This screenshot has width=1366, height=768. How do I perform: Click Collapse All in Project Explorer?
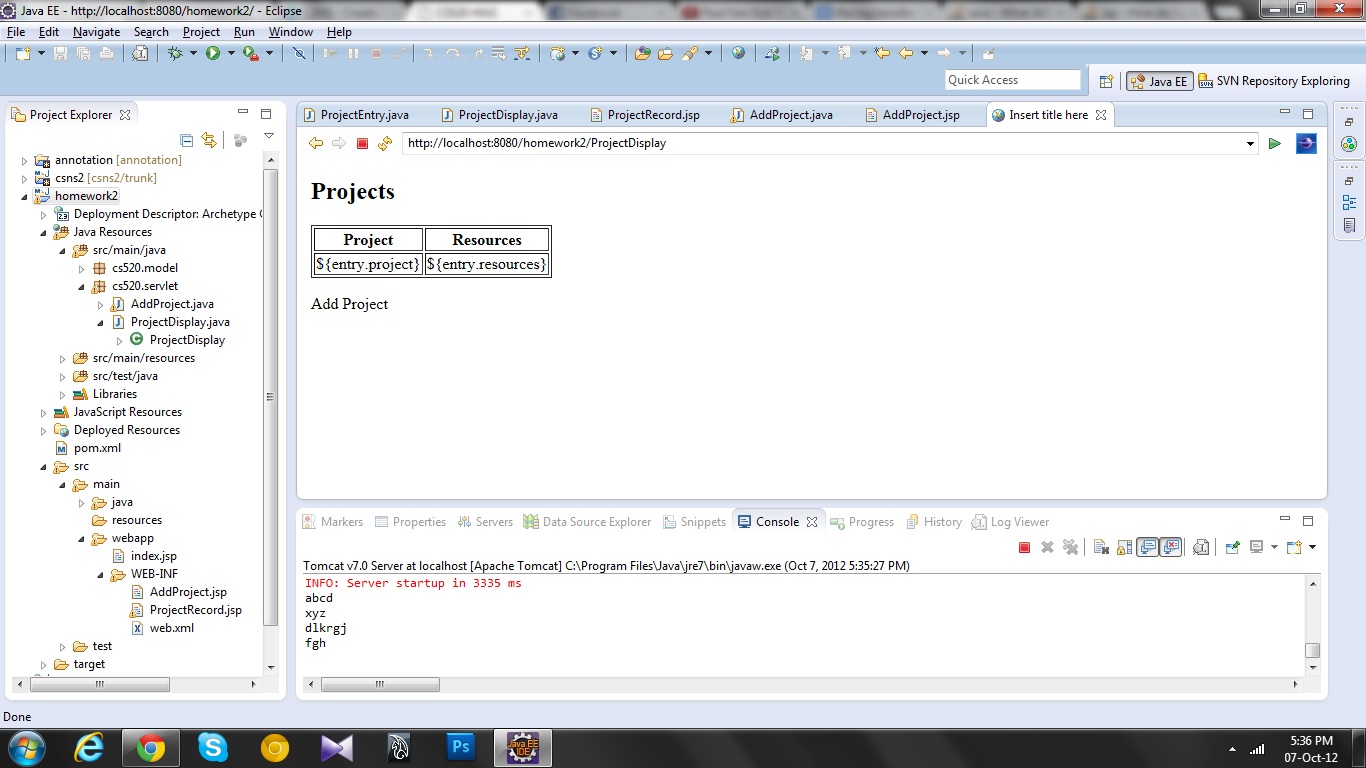click(x=186, y=140)
